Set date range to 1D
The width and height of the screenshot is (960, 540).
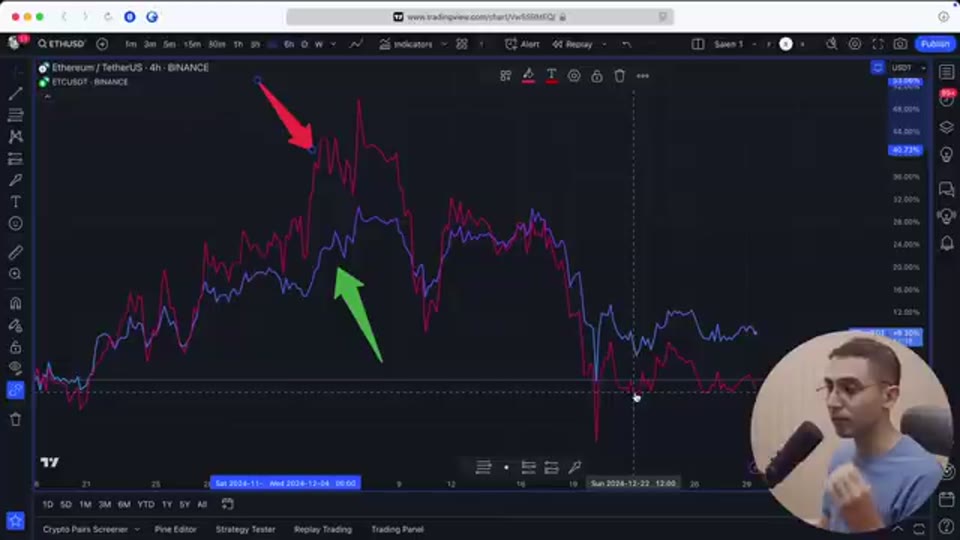48,504
